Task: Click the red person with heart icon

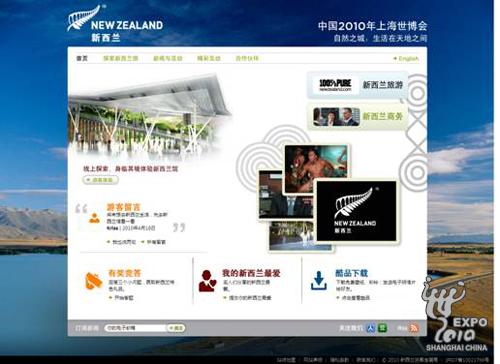Action: click(207, 281)
